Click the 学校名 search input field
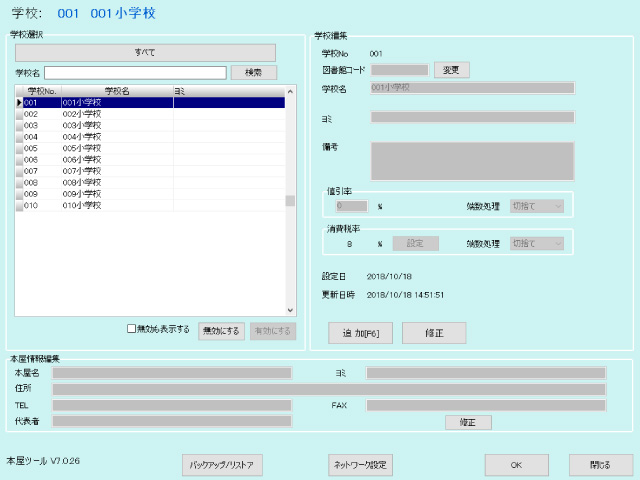Viewport: 640px width, 480px height. 135,73
